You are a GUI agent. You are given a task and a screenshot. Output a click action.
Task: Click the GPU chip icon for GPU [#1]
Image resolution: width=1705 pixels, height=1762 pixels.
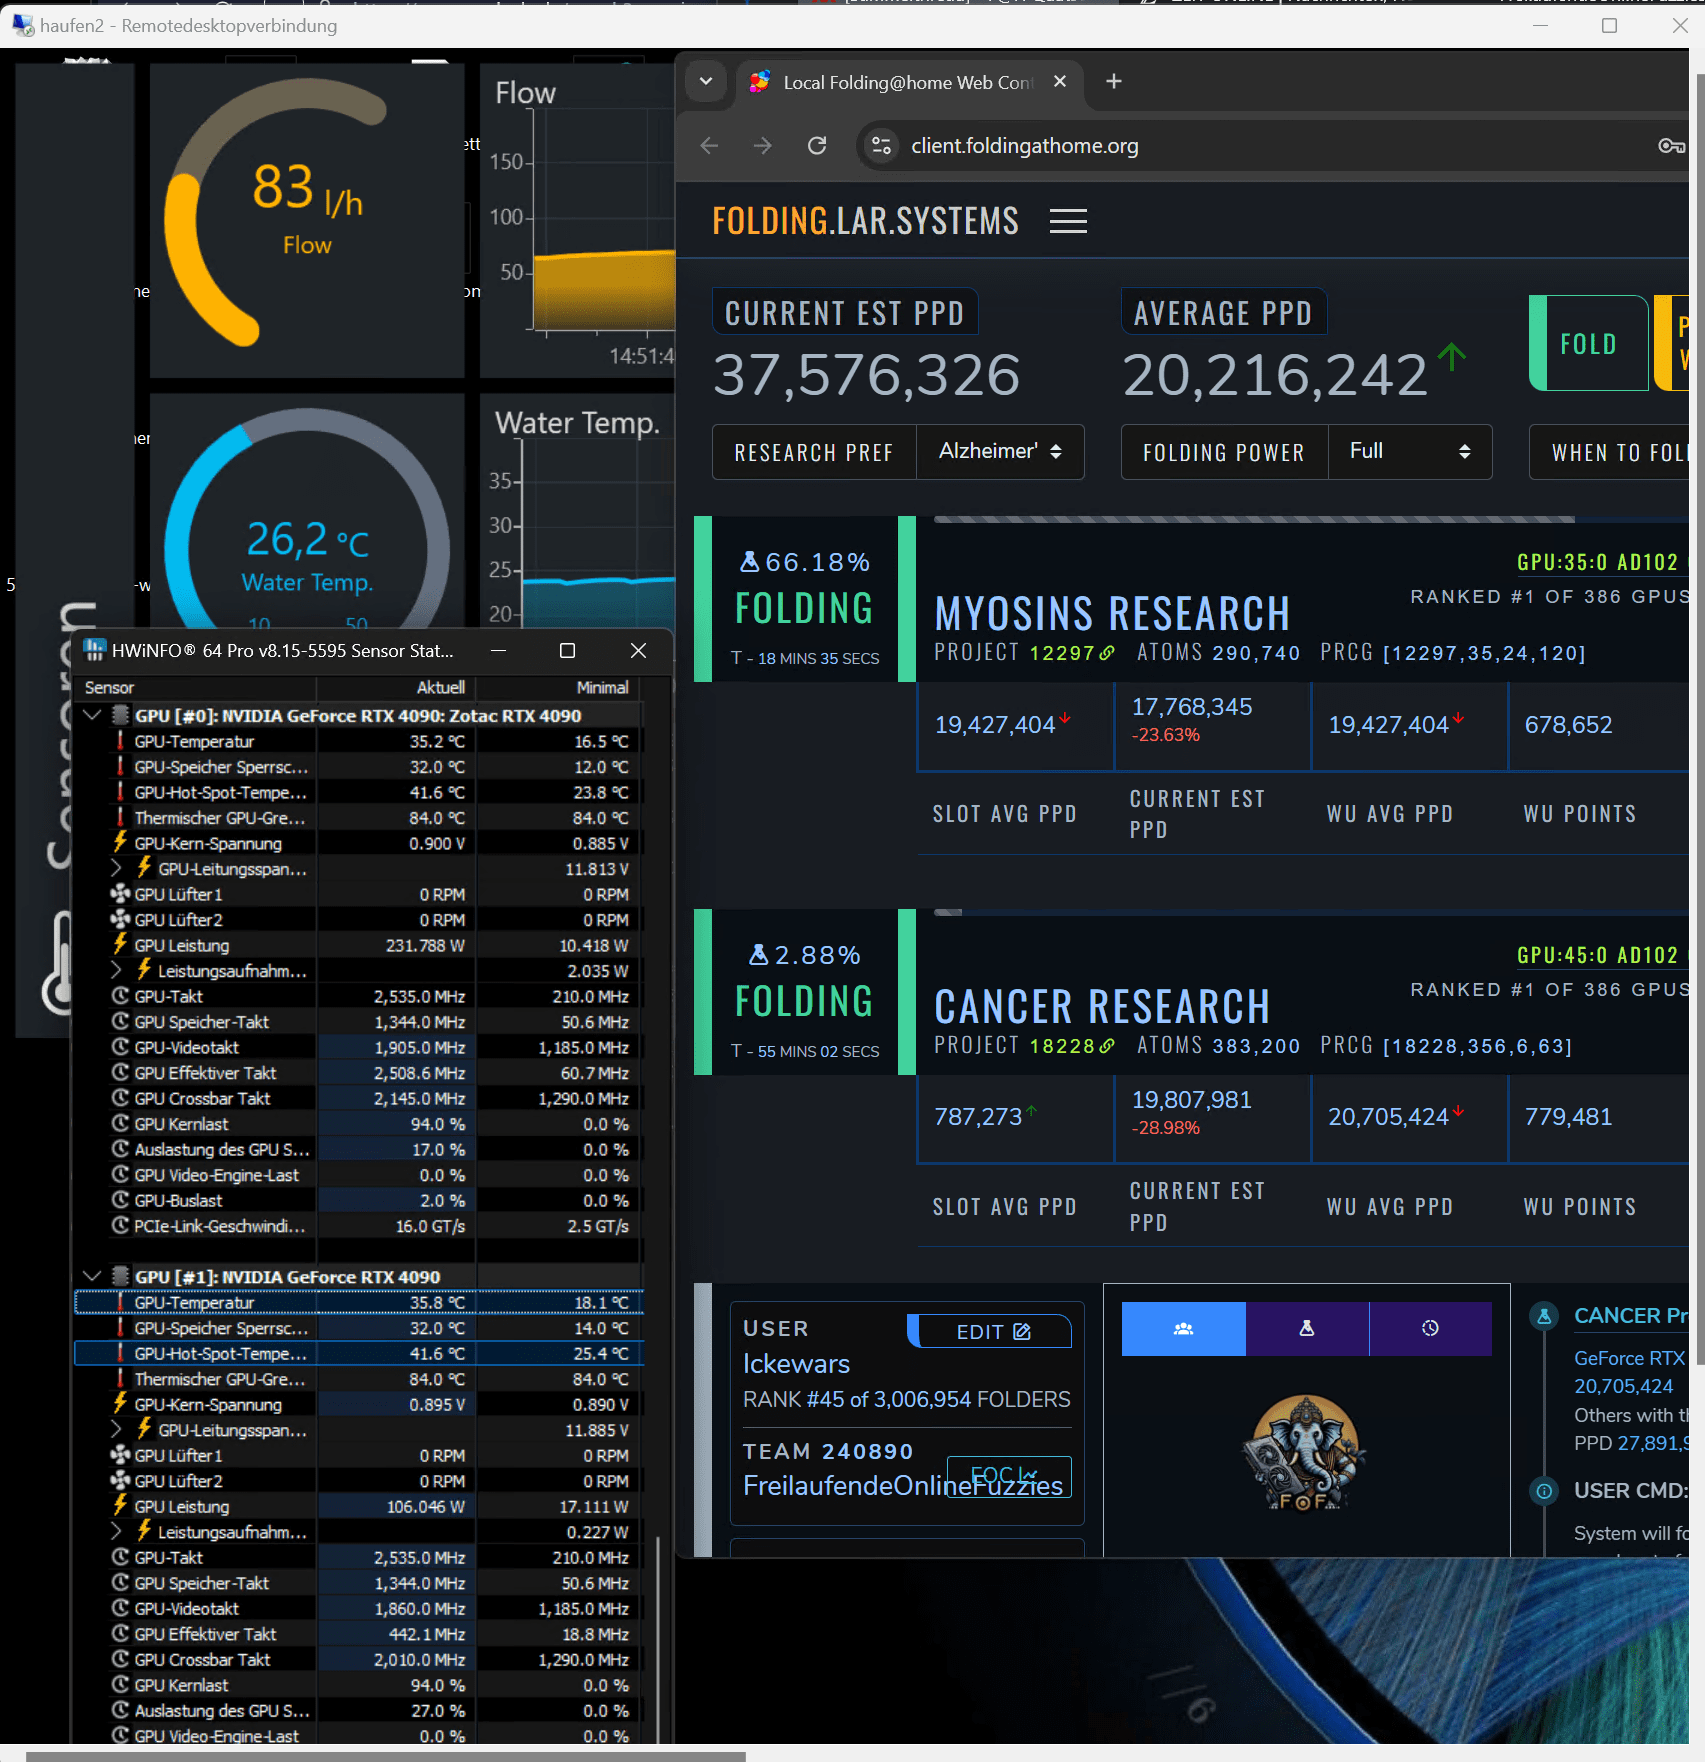121,1276
